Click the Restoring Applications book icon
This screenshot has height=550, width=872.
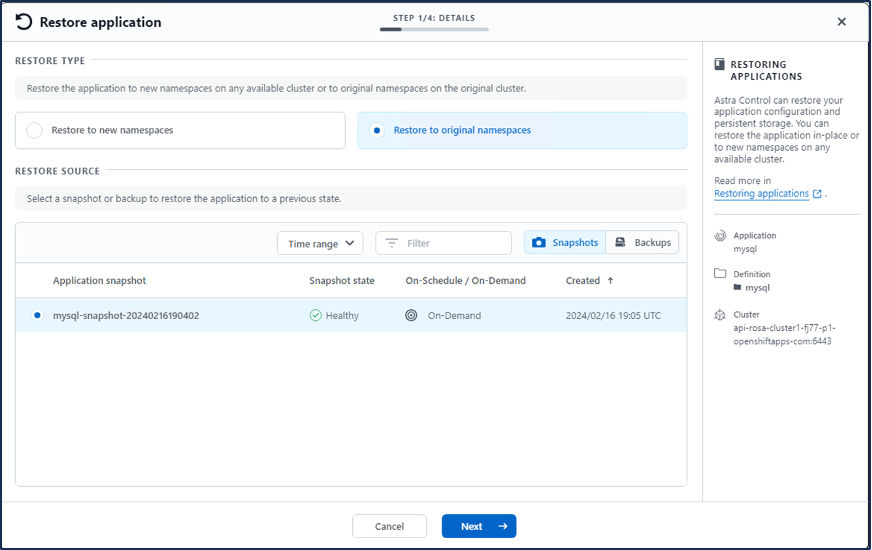719,64
